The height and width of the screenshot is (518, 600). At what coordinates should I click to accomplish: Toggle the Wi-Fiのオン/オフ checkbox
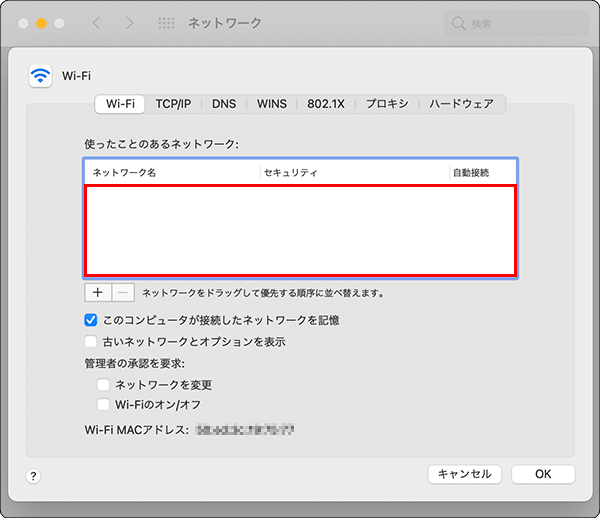pyautogui.click(x=104, y=405)
